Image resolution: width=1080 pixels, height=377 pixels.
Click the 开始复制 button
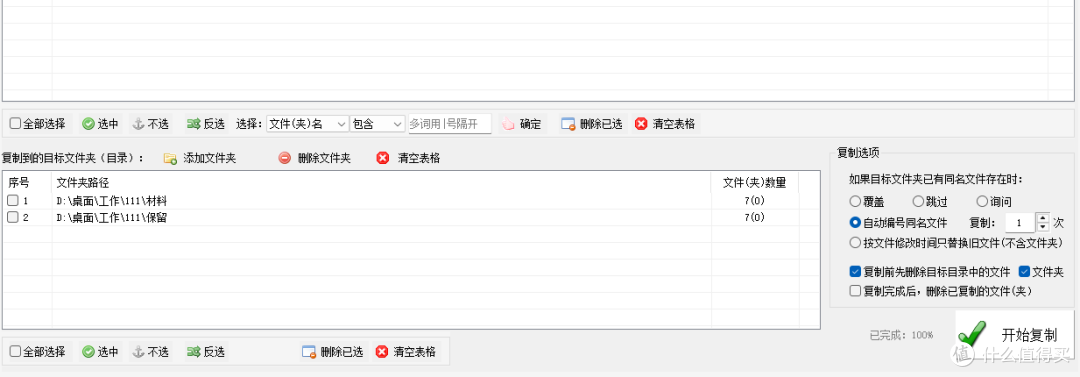pyautogui.click(x=1015, y=336)
